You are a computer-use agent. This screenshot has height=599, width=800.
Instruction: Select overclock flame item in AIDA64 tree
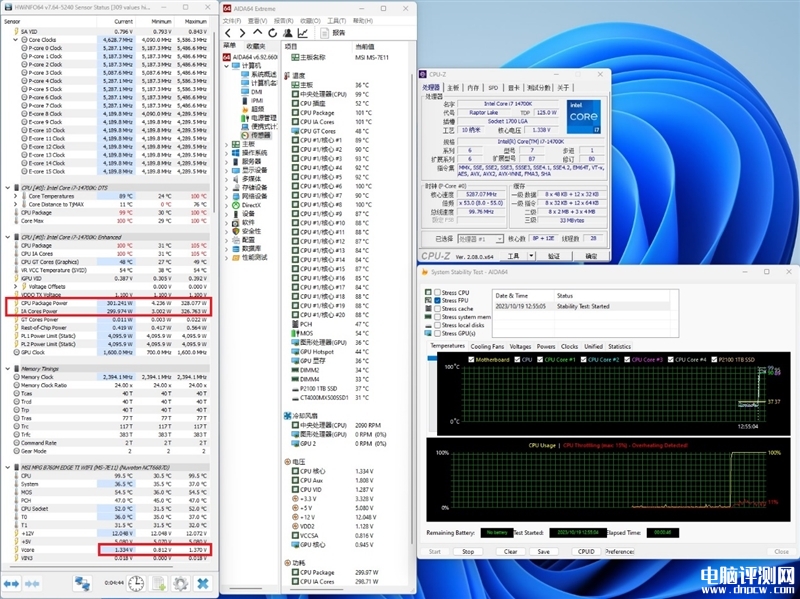[x=254, y=109]
